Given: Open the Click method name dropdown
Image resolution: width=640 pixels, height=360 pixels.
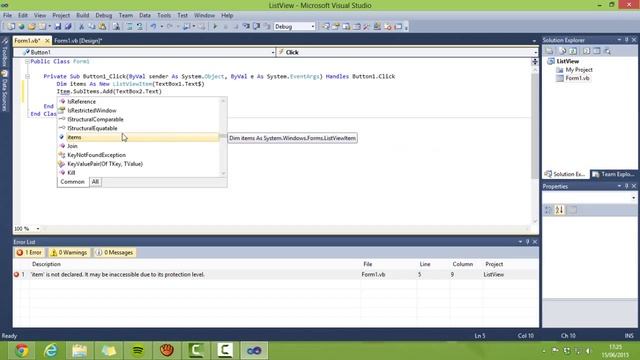Looking at the screenshot, I should coord(535,52).
